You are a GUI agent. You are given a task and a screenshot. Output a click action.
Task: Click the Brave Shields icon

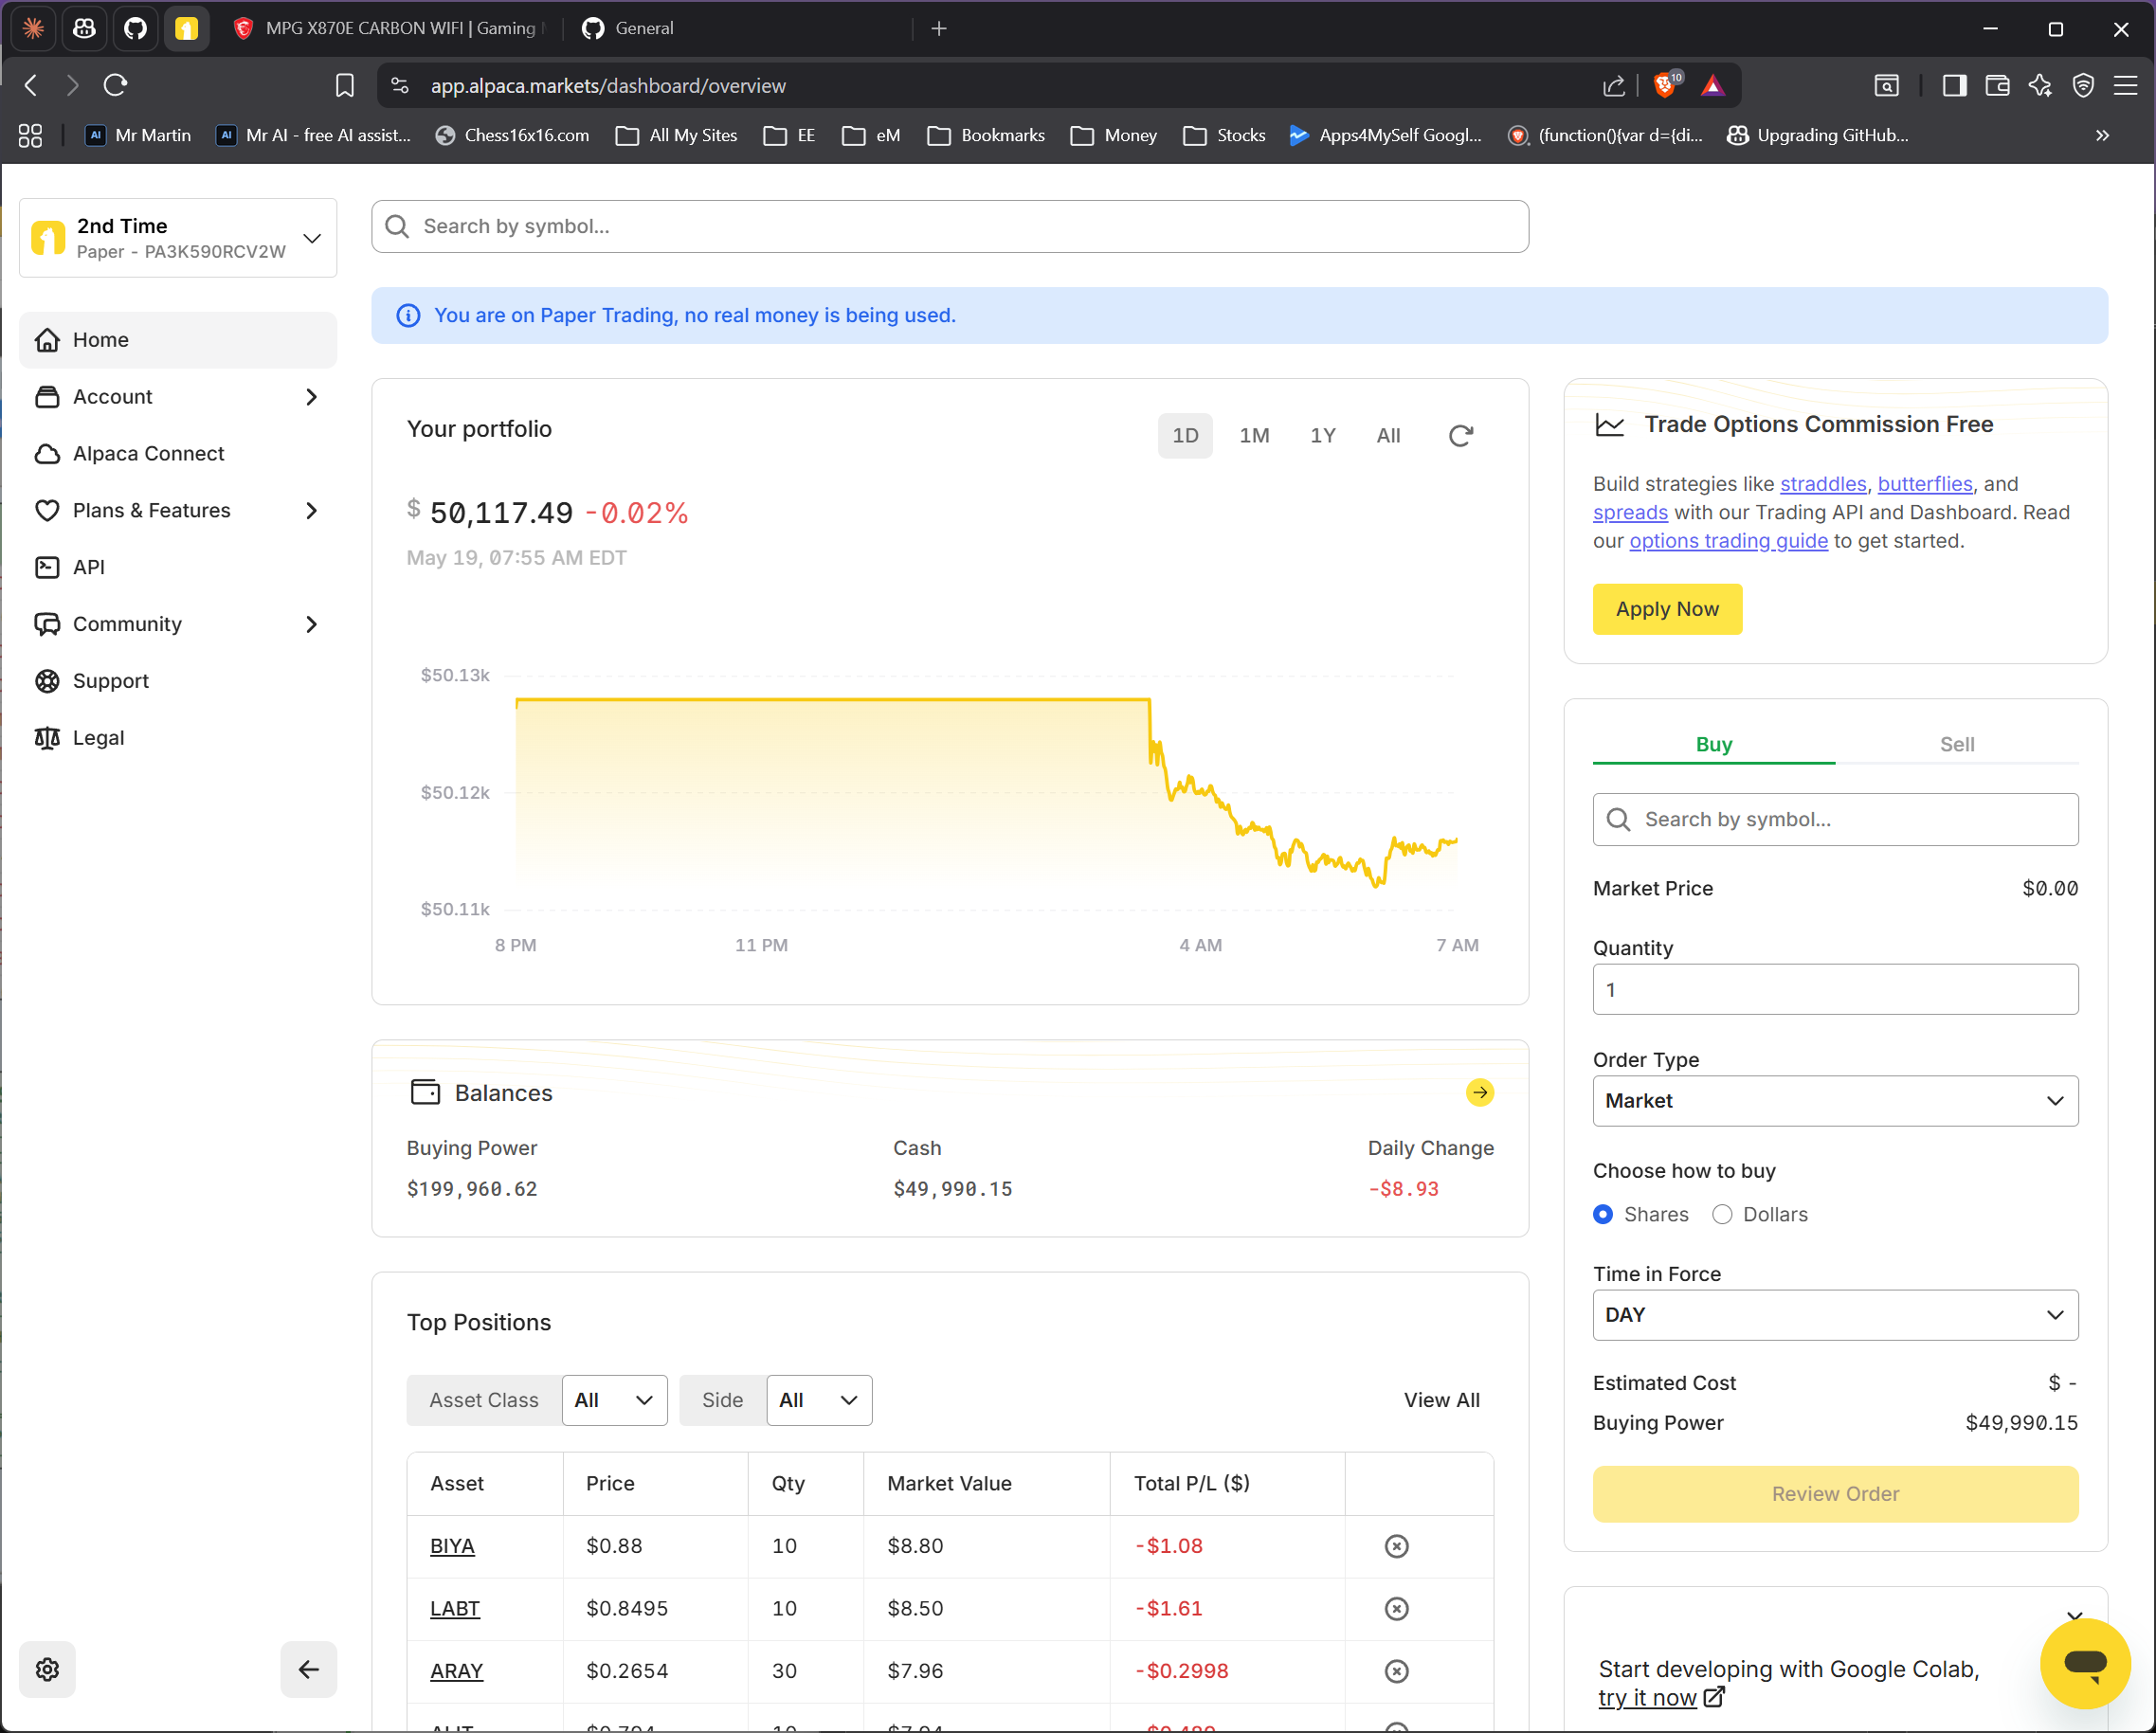tap(1666, 85)
